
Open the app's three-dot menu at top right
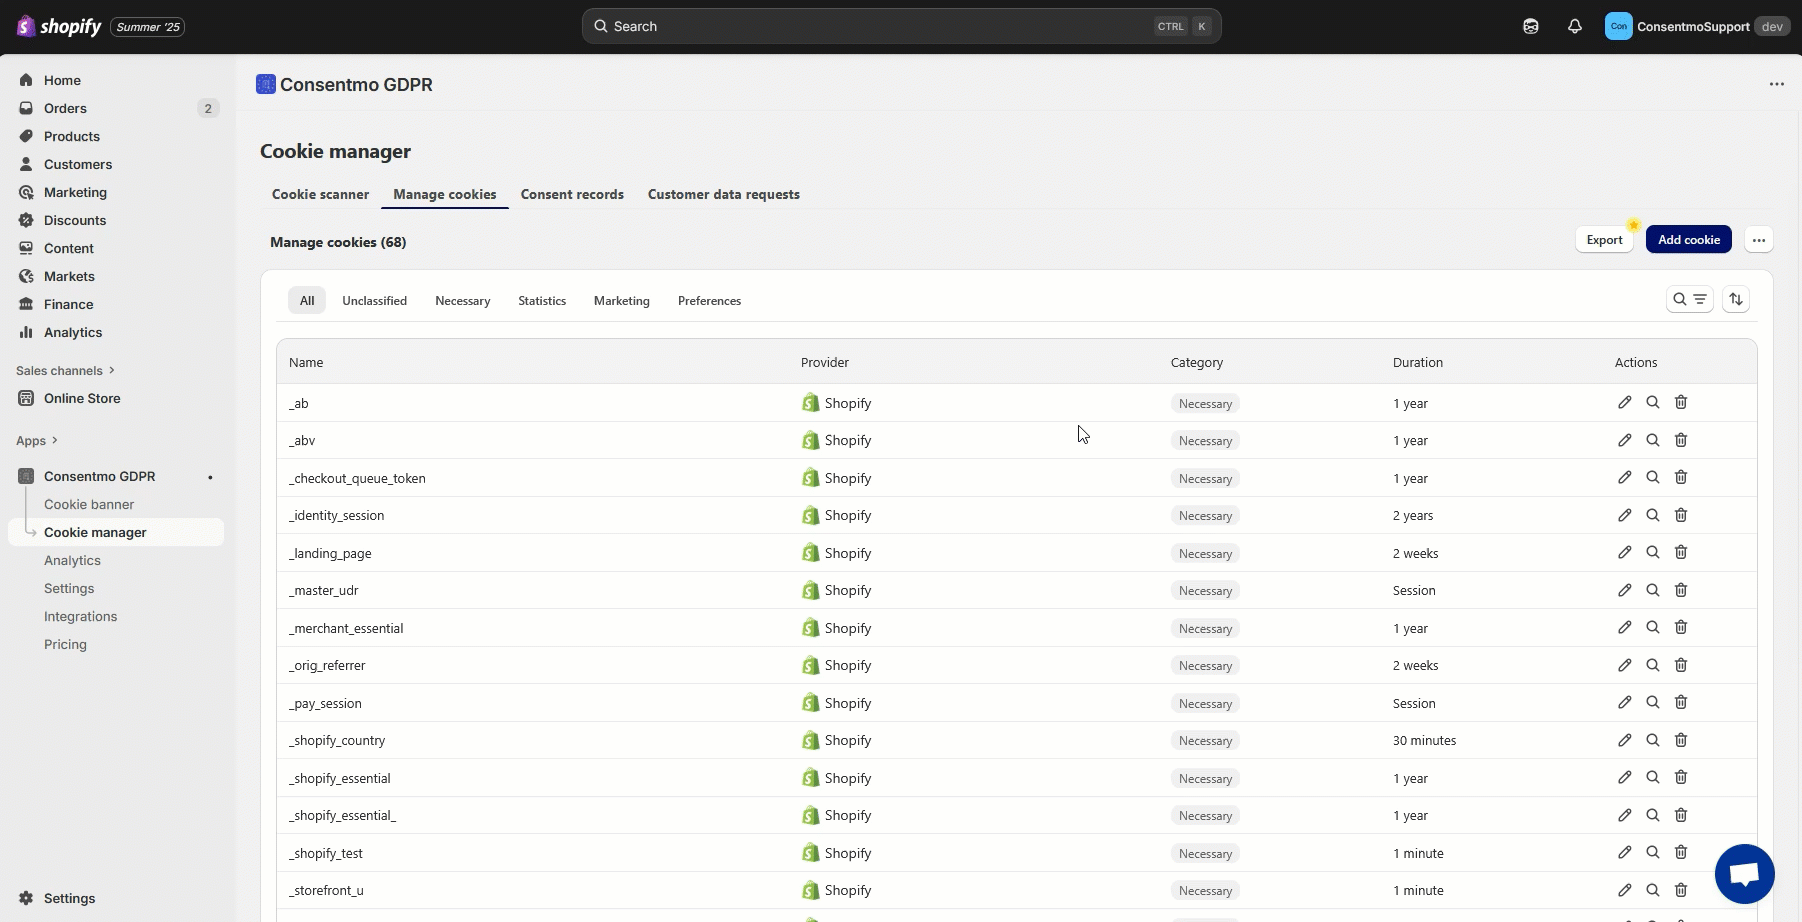(1777, 84)
